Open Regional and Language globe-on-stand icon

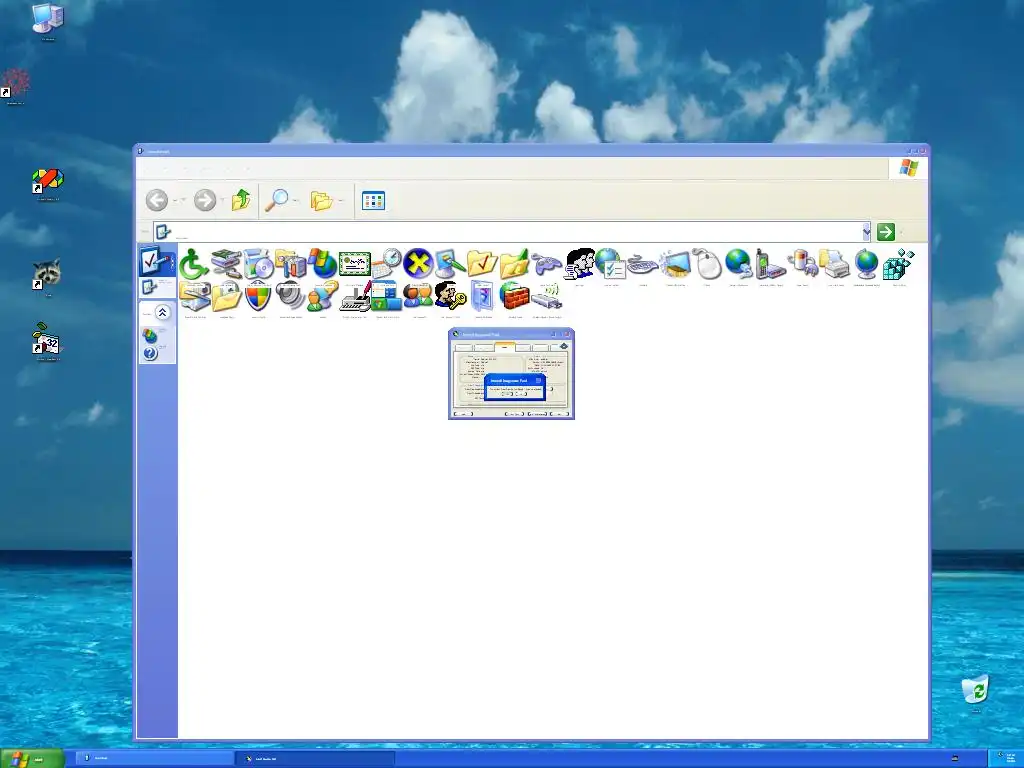tap(867, 264)
